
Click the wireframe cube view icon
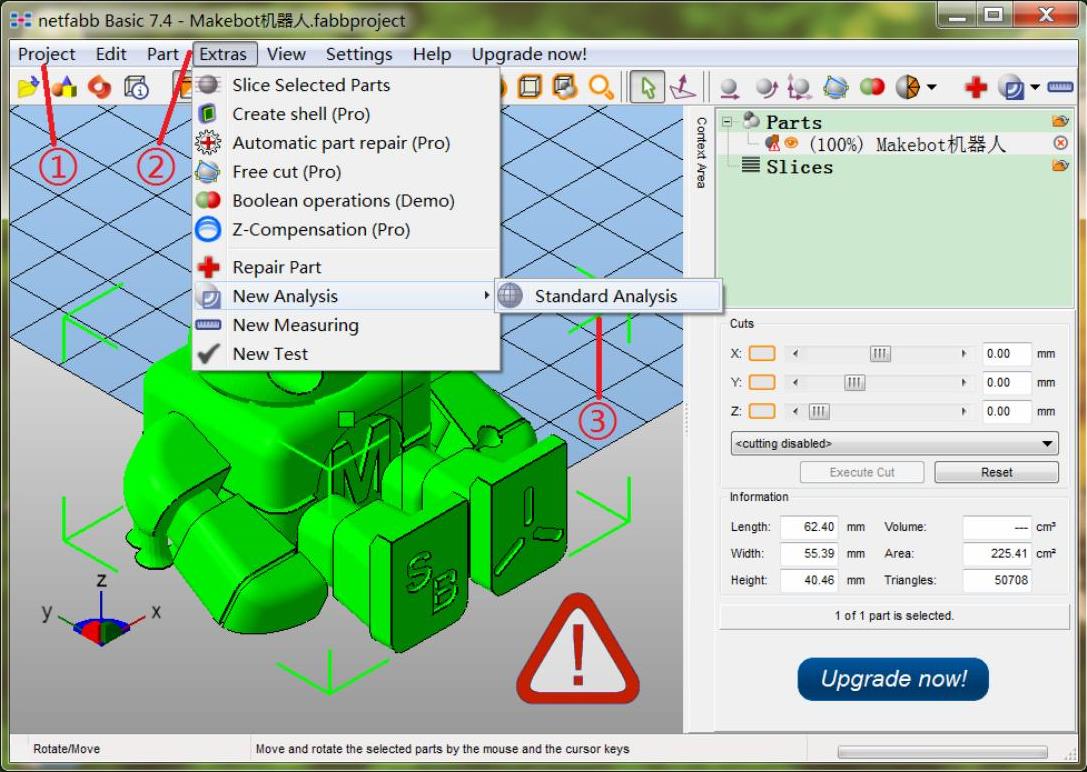[530, 87]
